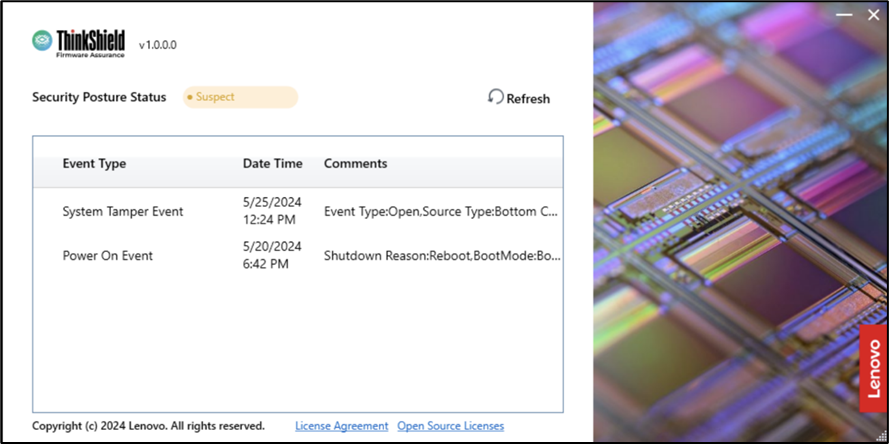Click the Copyright 2024 Lenovo text
The height and width of the screenshot is (444, 889).
coord(149,426)
